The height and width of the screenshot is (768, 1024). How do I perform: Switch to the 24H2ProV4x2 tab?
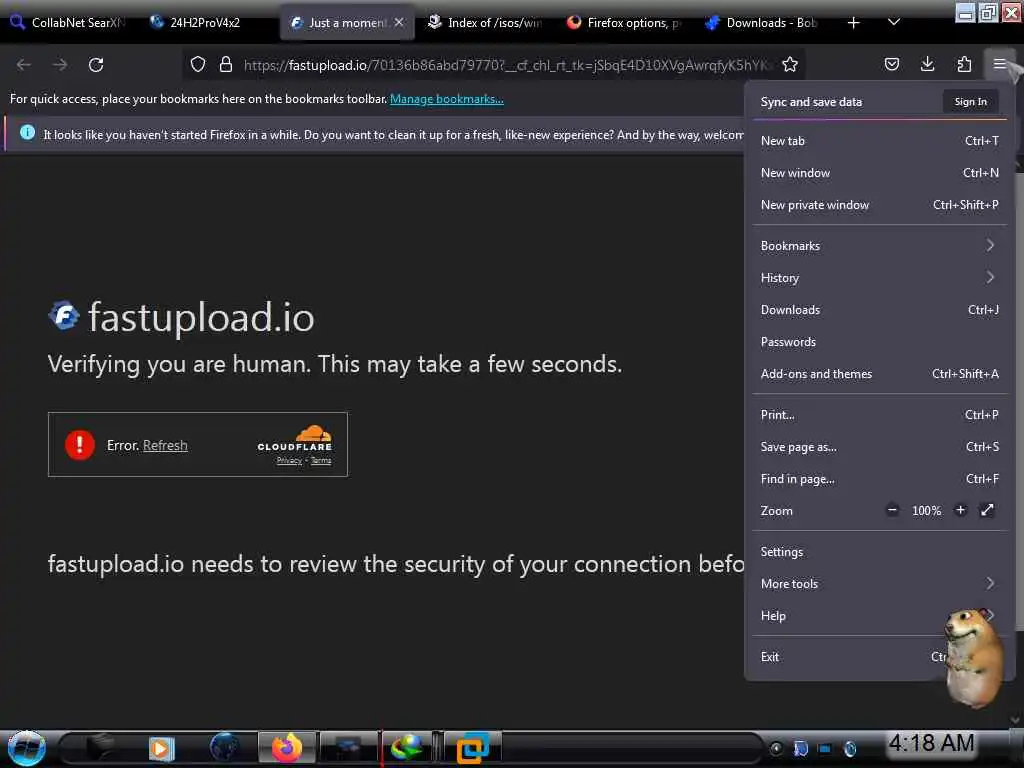click(x=204, y=23)
